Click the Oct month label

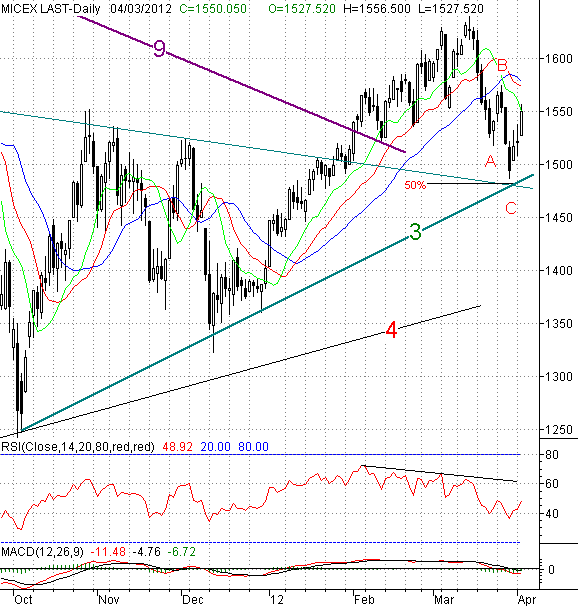click(x=23, y=599)
